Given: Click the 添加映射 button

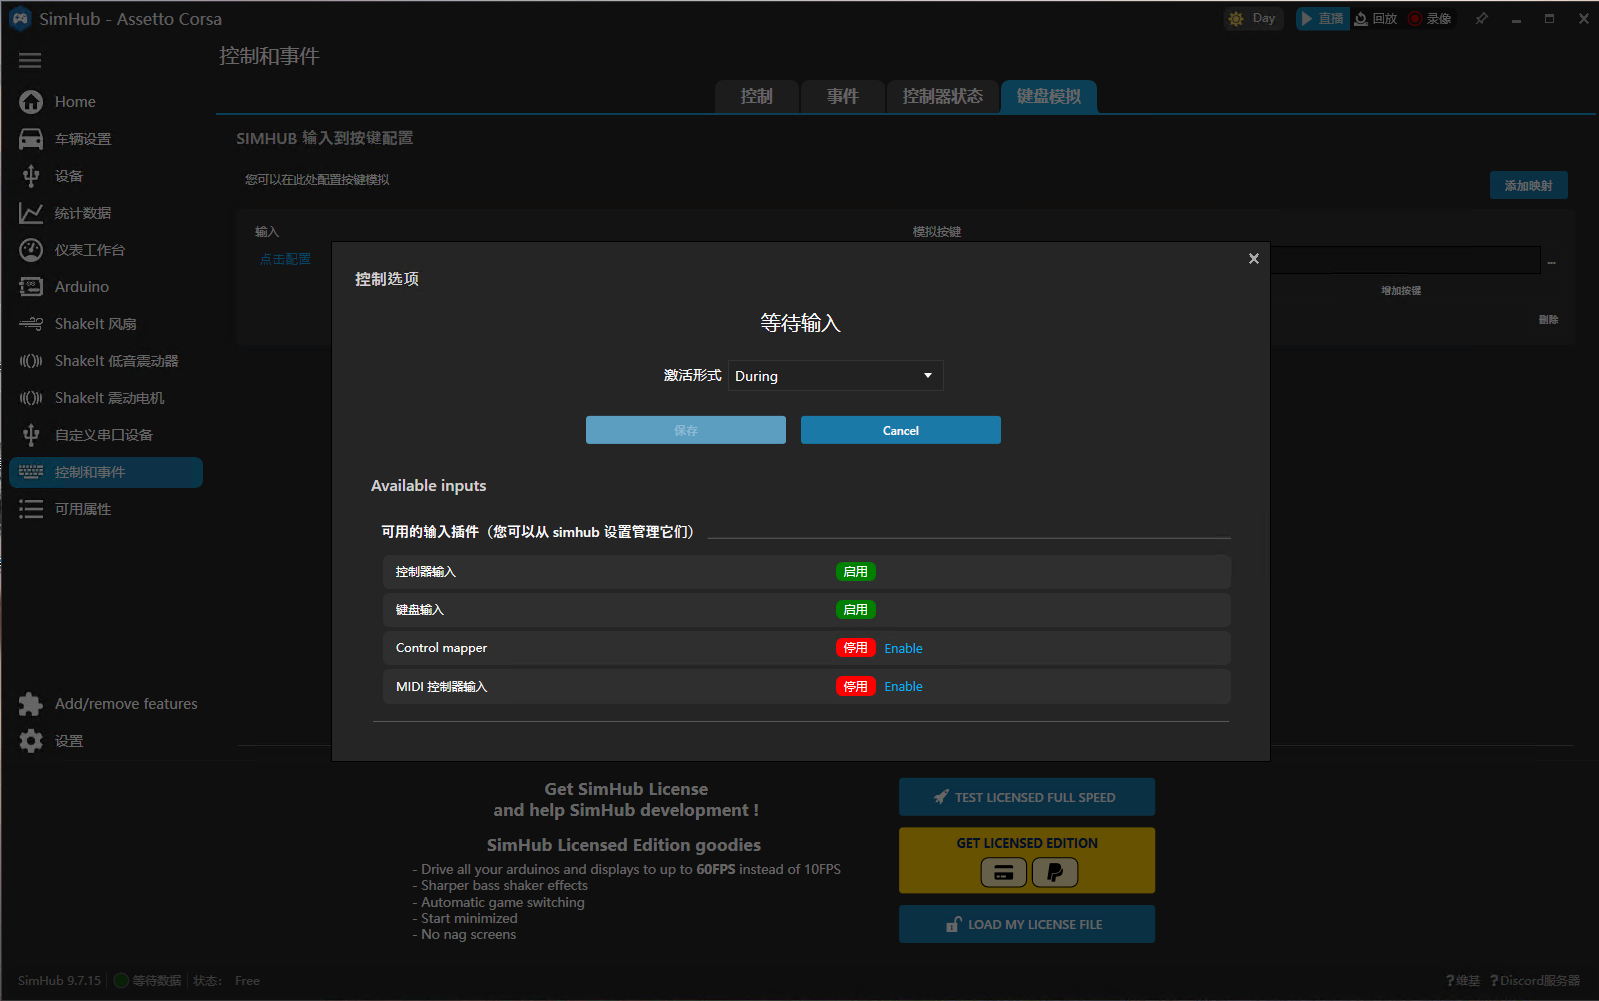Looking at the screenshot, I should (x=1529, y=186).
